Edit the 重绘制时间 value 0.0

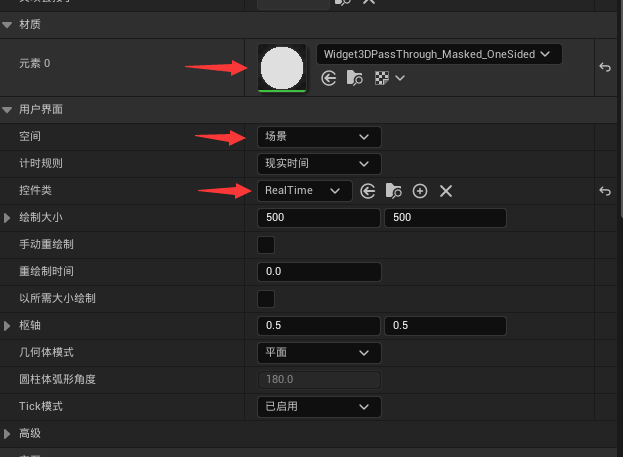tap(319, 272)
